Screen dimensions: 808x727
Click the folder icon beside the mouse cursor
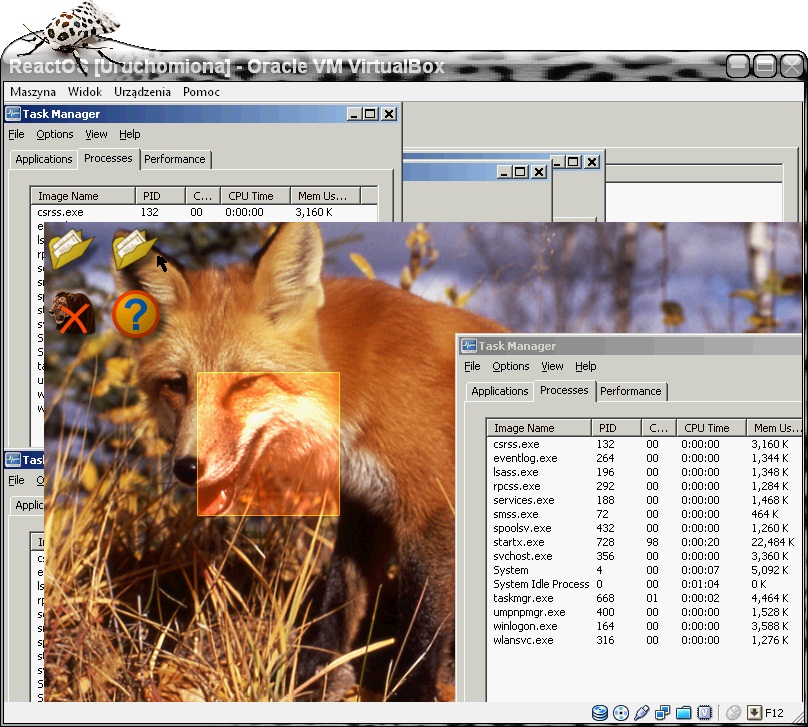pos(133,249)
